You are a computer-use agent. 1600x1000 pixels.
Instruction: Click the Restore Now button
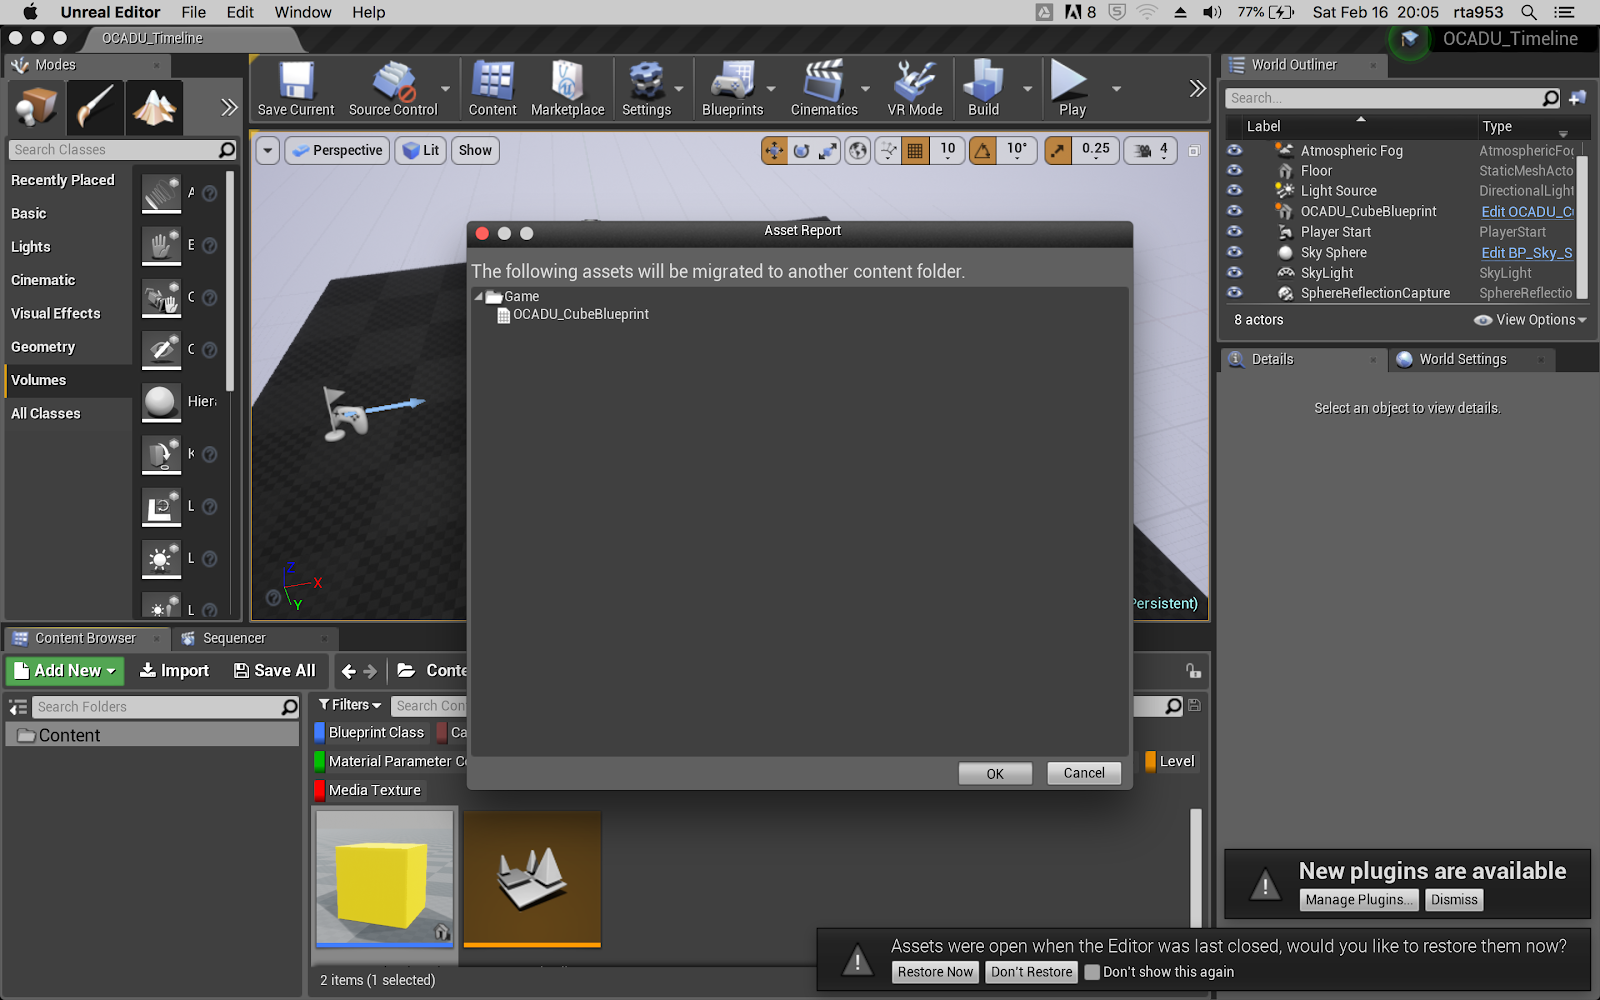pos(935,972)
